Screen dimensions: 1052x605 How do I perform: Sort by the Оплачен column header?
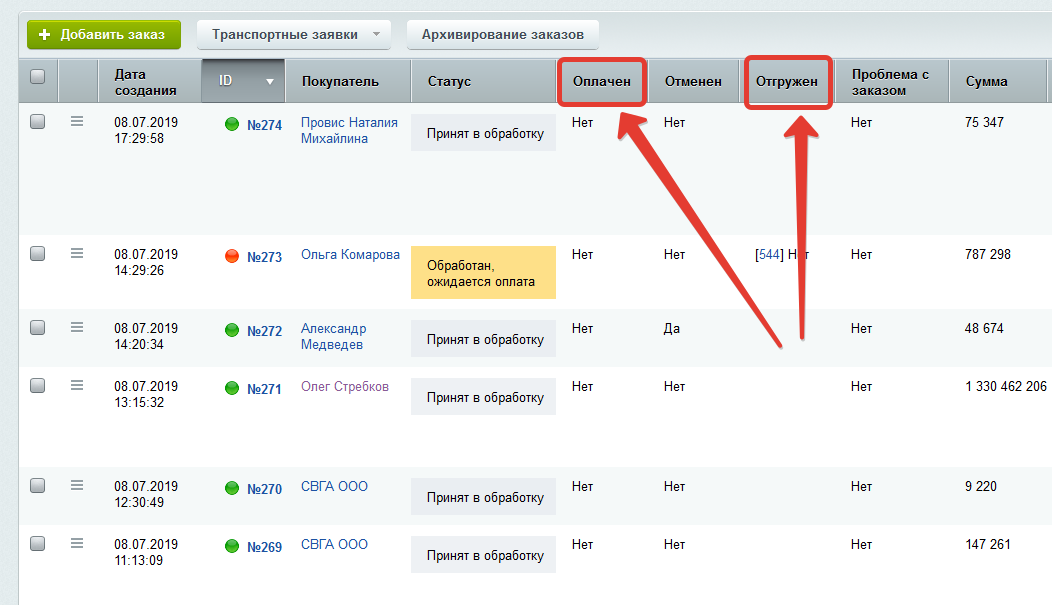600,81
